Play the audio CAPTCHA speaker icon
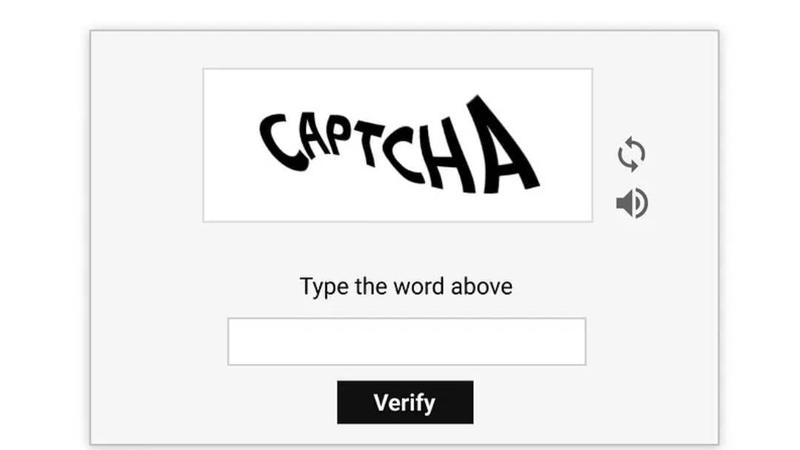The image size is (800, 450). coord(632,203)
